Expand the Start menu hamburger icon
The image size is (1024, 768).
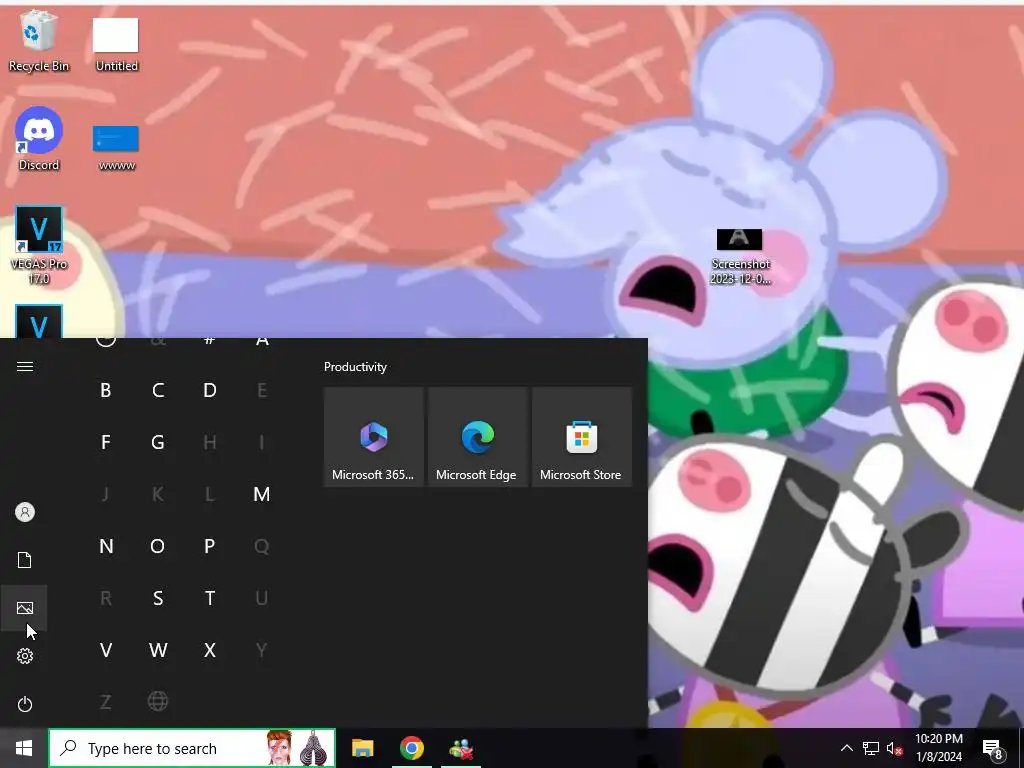pyautogui.click(x=25, y=366)
